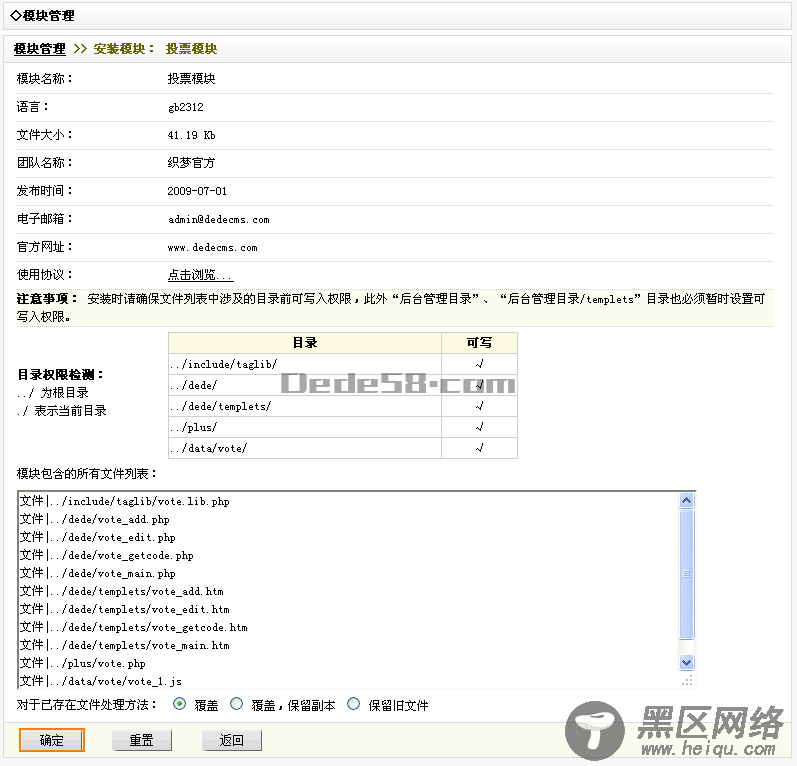Click file entry ../dede/vote_add.php
797x766 pixels.
[95, 519]
